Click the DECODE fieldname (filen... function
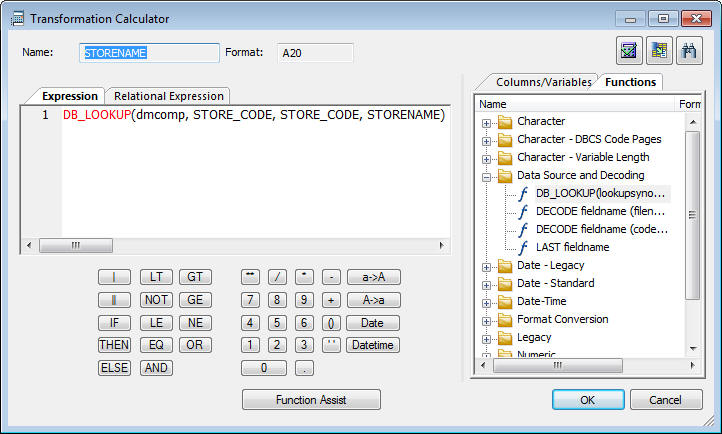This screenshot has height=434, width=722. coord(600,211)
